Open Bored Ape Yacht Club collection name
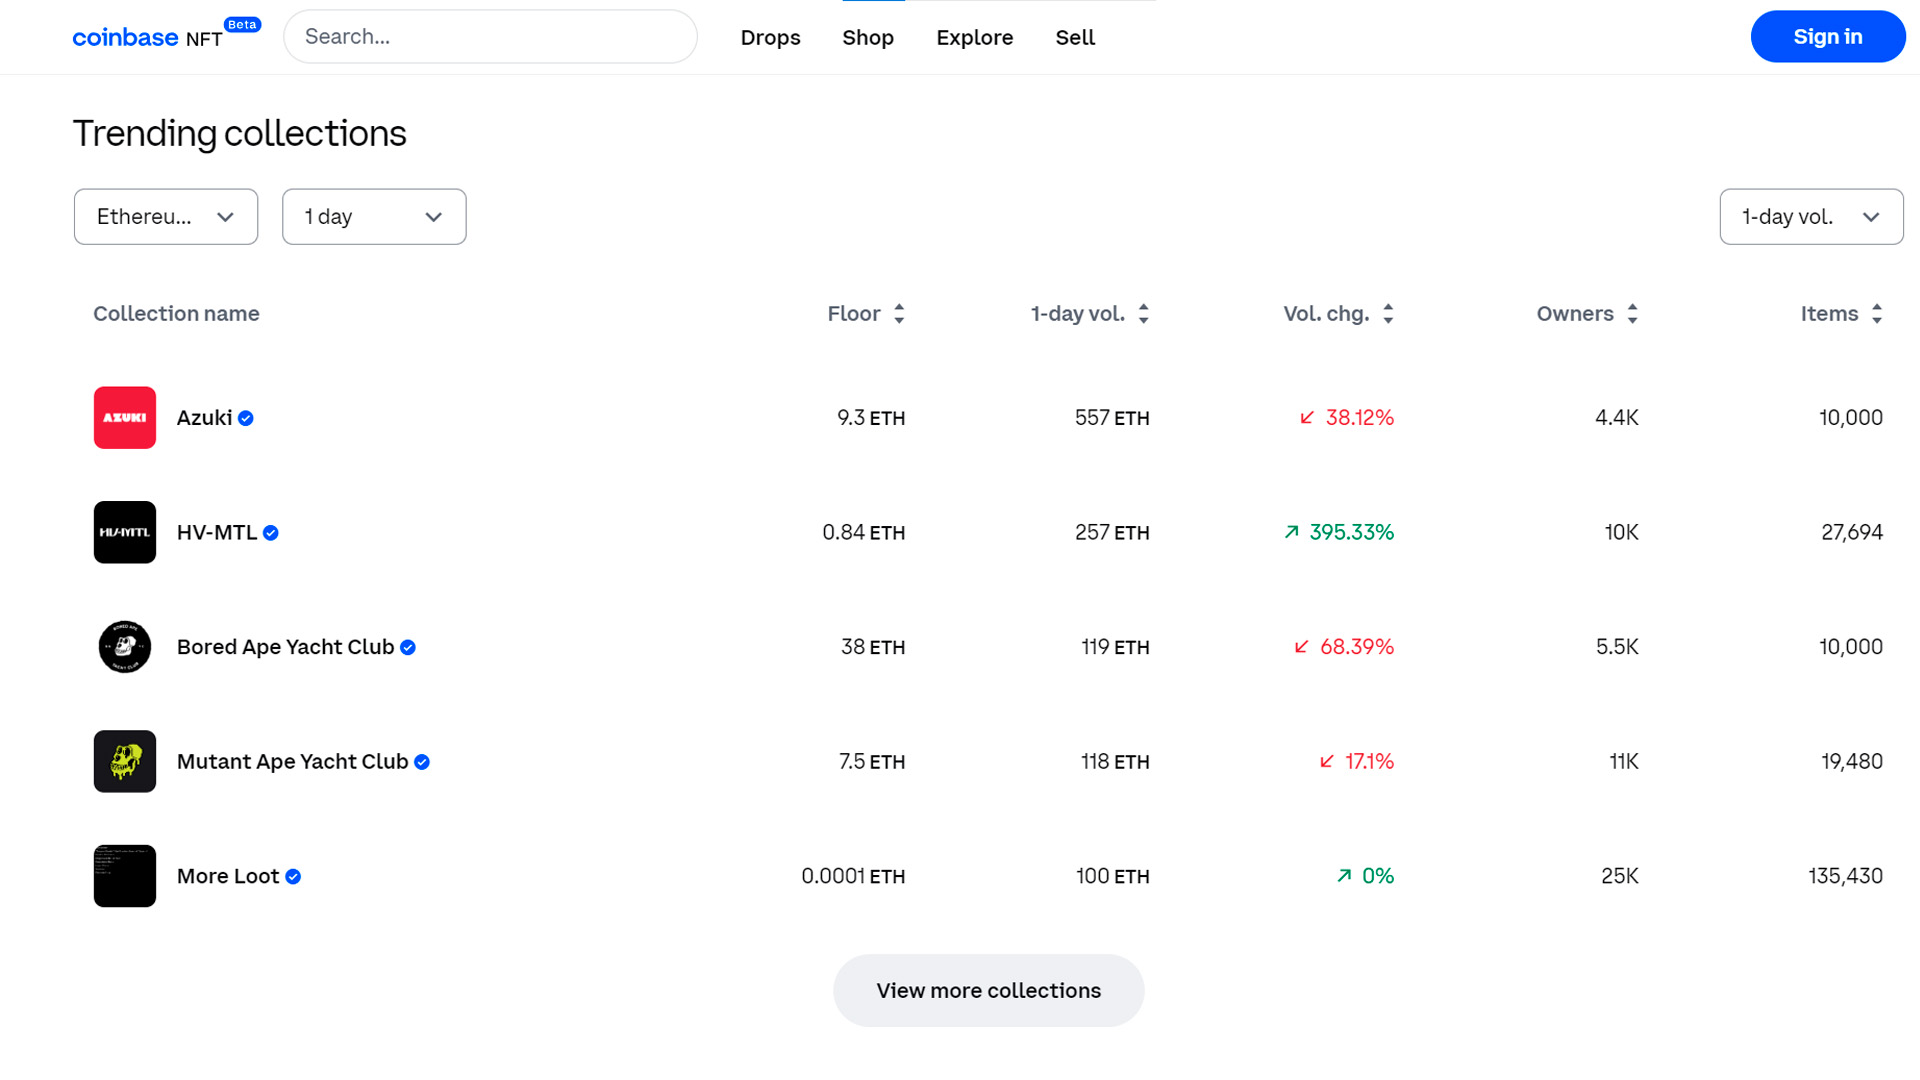Screen dimensions: 1920x1080 (285, 647)
